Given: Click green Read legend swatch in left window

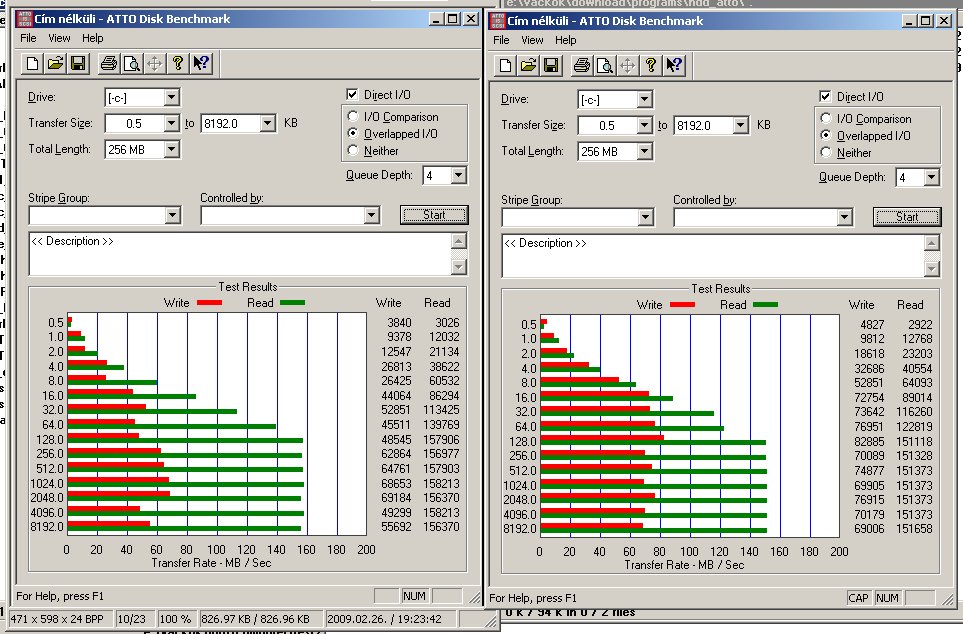Looking at the screenshot, I should pos(292,302).
